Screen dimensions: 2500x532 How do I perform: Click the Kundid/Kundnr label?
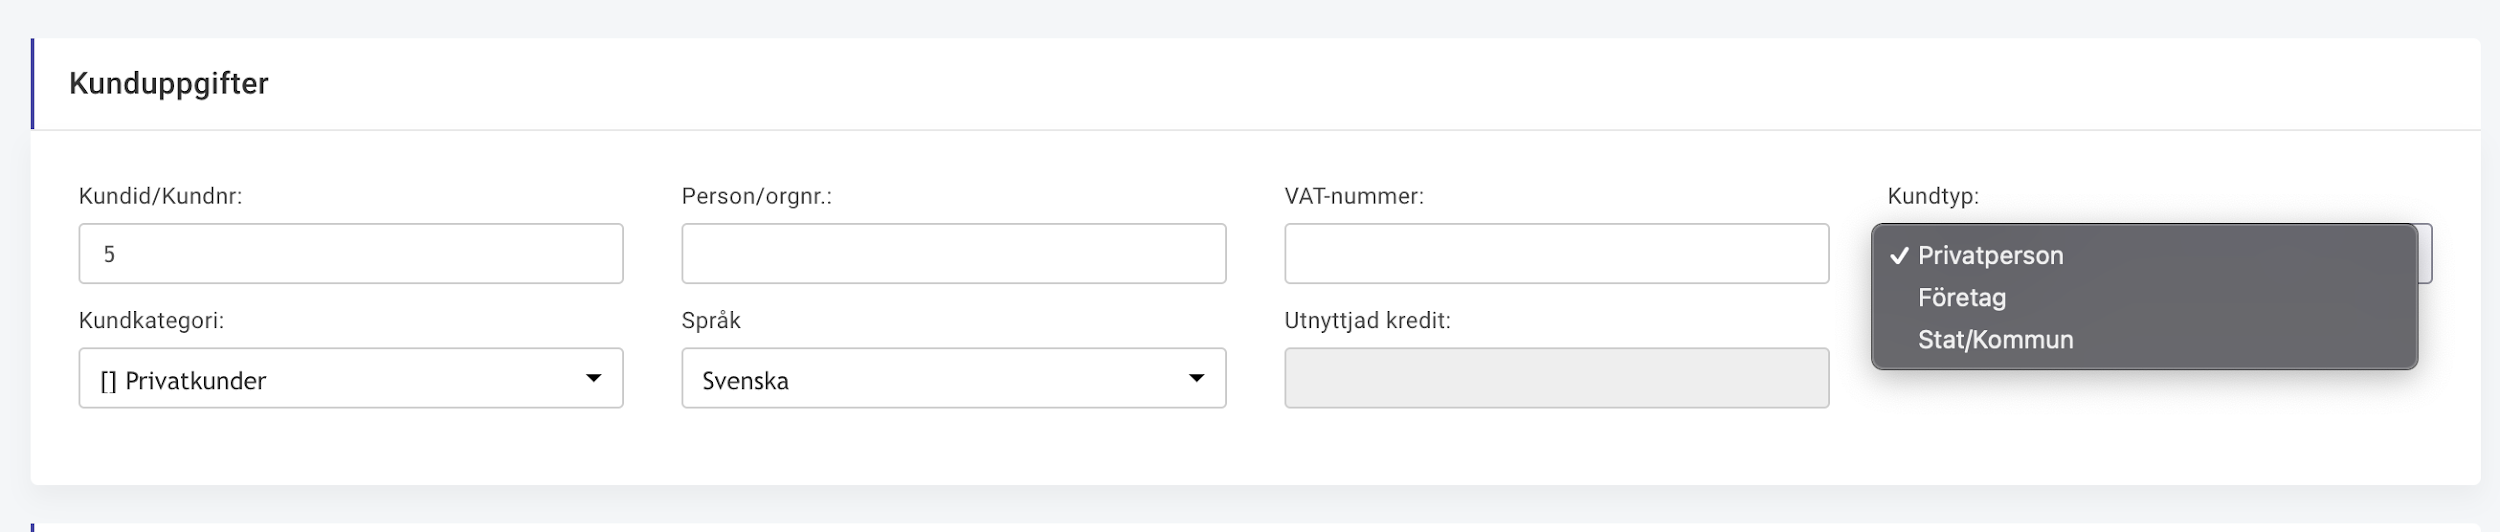click(160, 197)
